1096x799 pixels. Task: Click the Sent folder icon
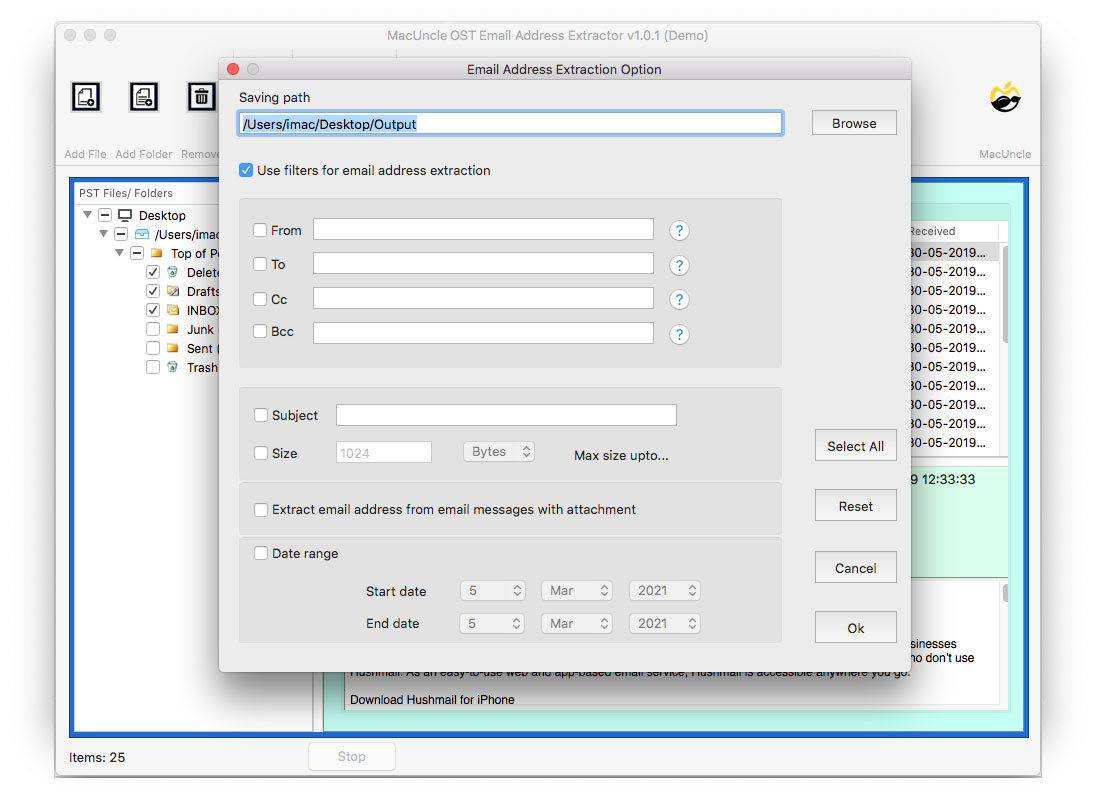click(x=173, y=347)
